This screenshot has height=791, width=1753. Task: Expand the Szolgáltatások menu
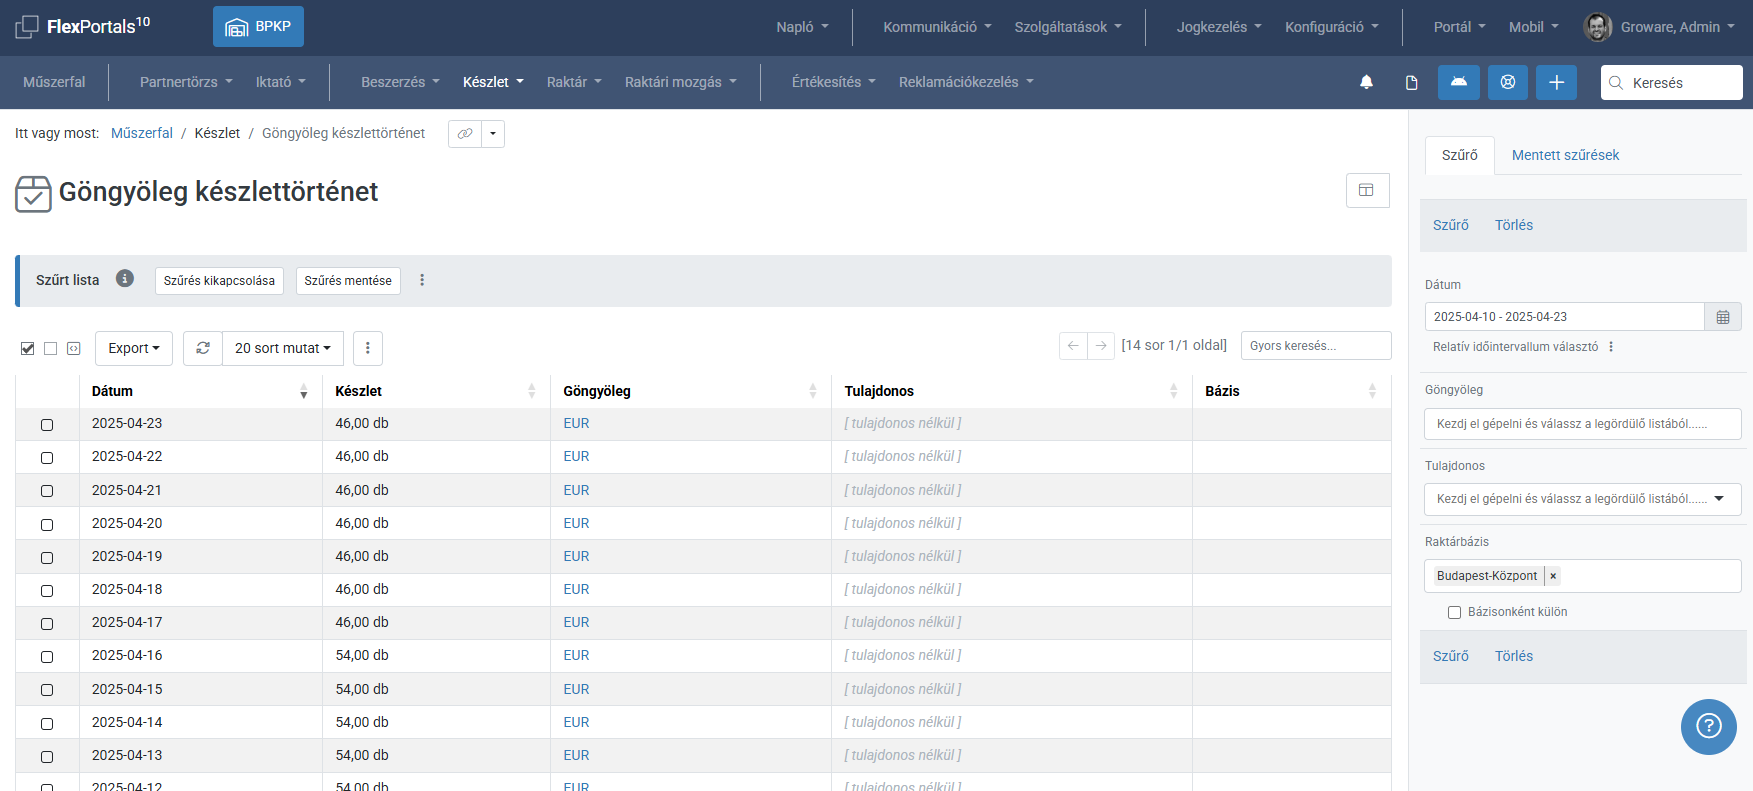click(1068, 27)
